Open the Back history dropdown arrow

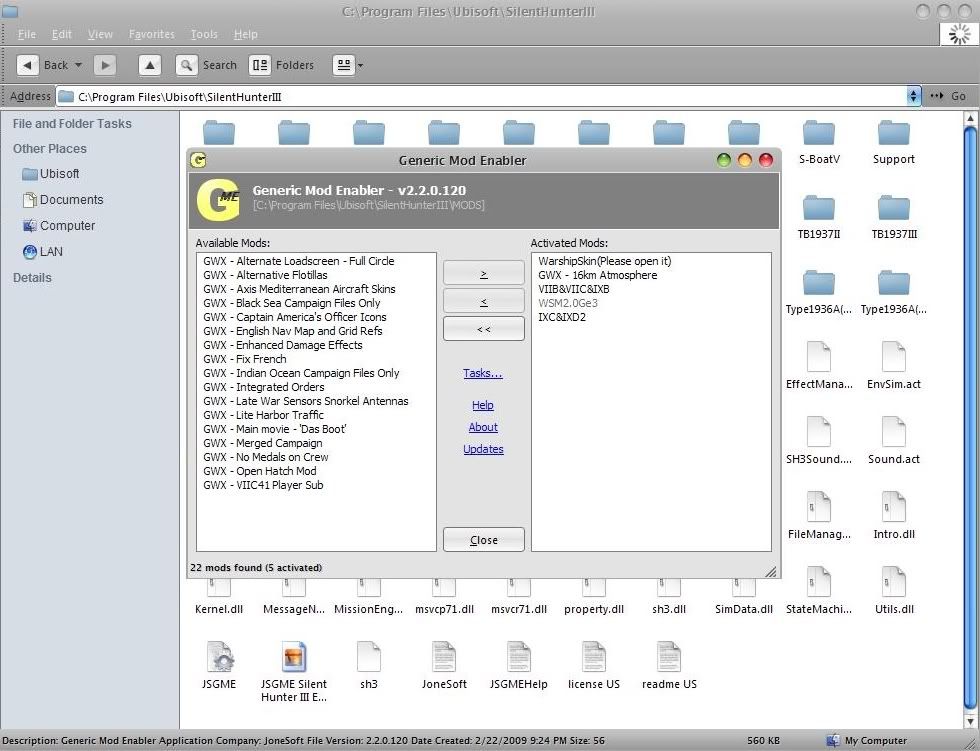point(78,65)
